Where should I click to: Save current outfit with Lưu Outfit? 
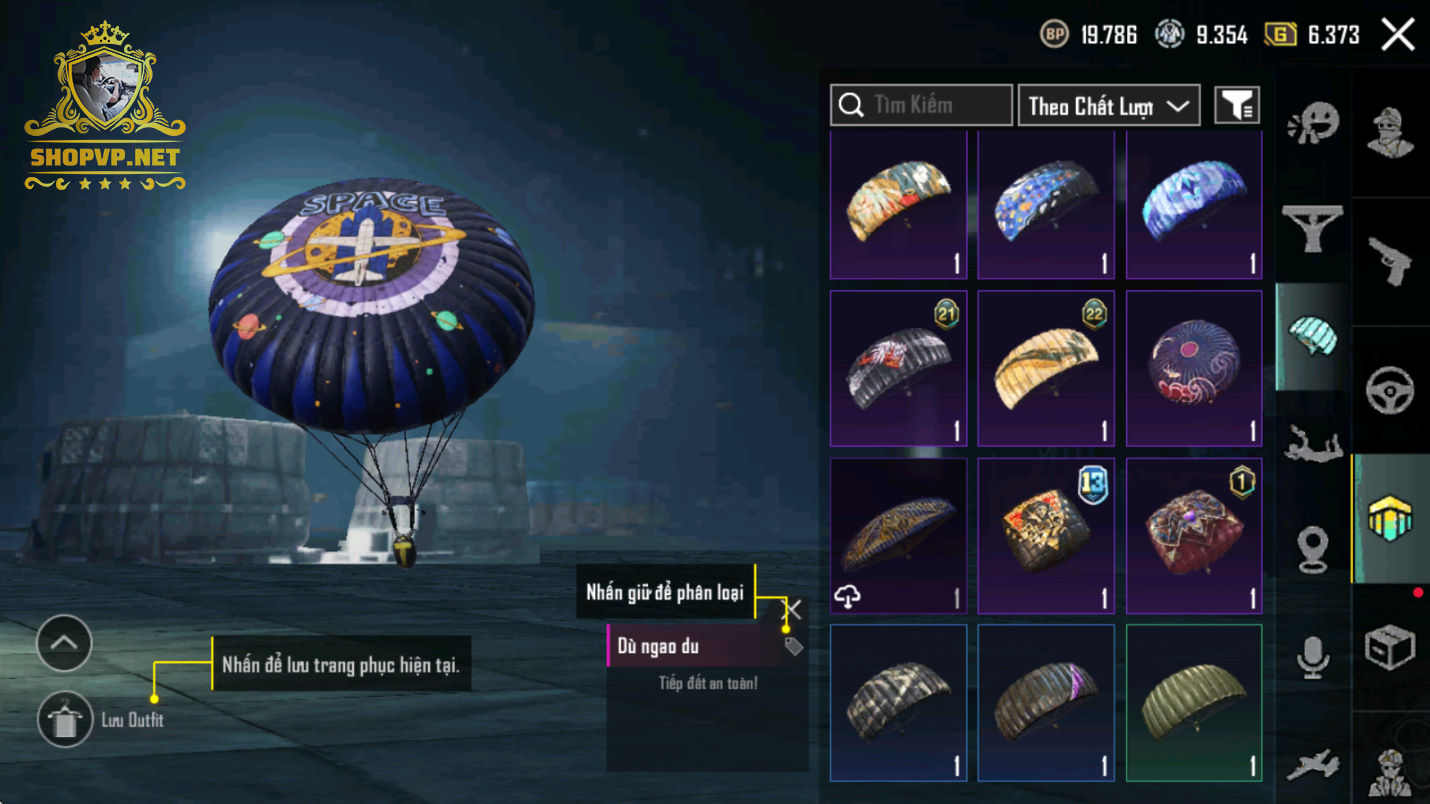(65, 720)
